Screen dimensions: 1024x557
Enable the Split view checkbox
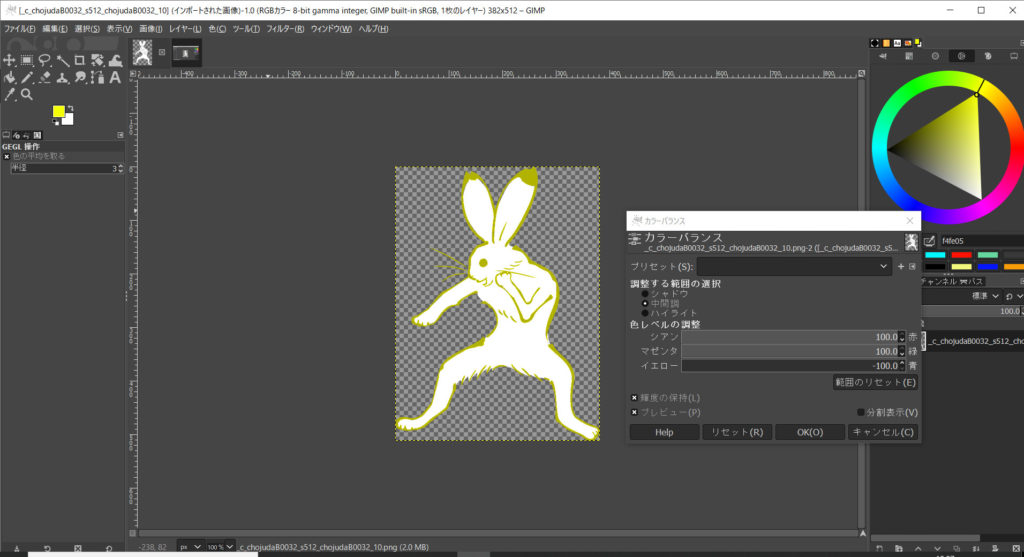click(861, 413)
